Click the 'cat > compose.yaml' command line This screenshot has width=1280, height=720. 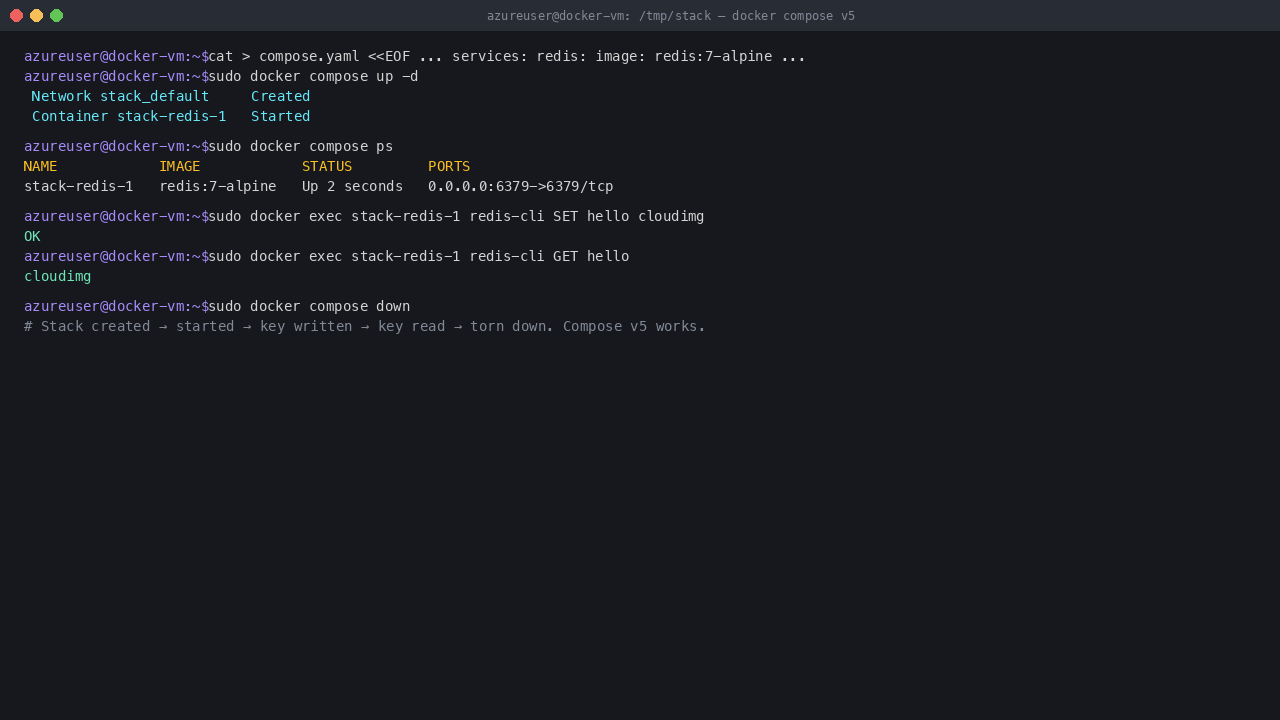tap(507, 56)
